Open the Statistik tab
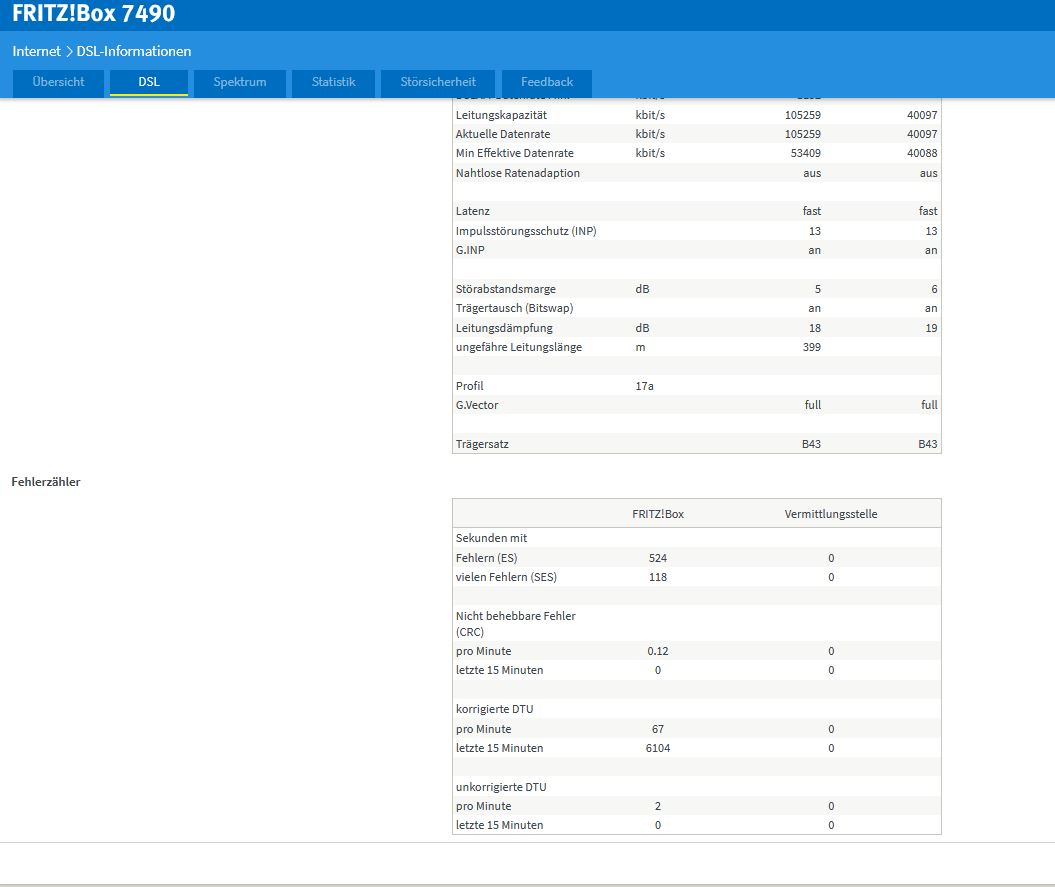Image resolution: width=1055 pixels, height=887 pixels. (333, 83)
